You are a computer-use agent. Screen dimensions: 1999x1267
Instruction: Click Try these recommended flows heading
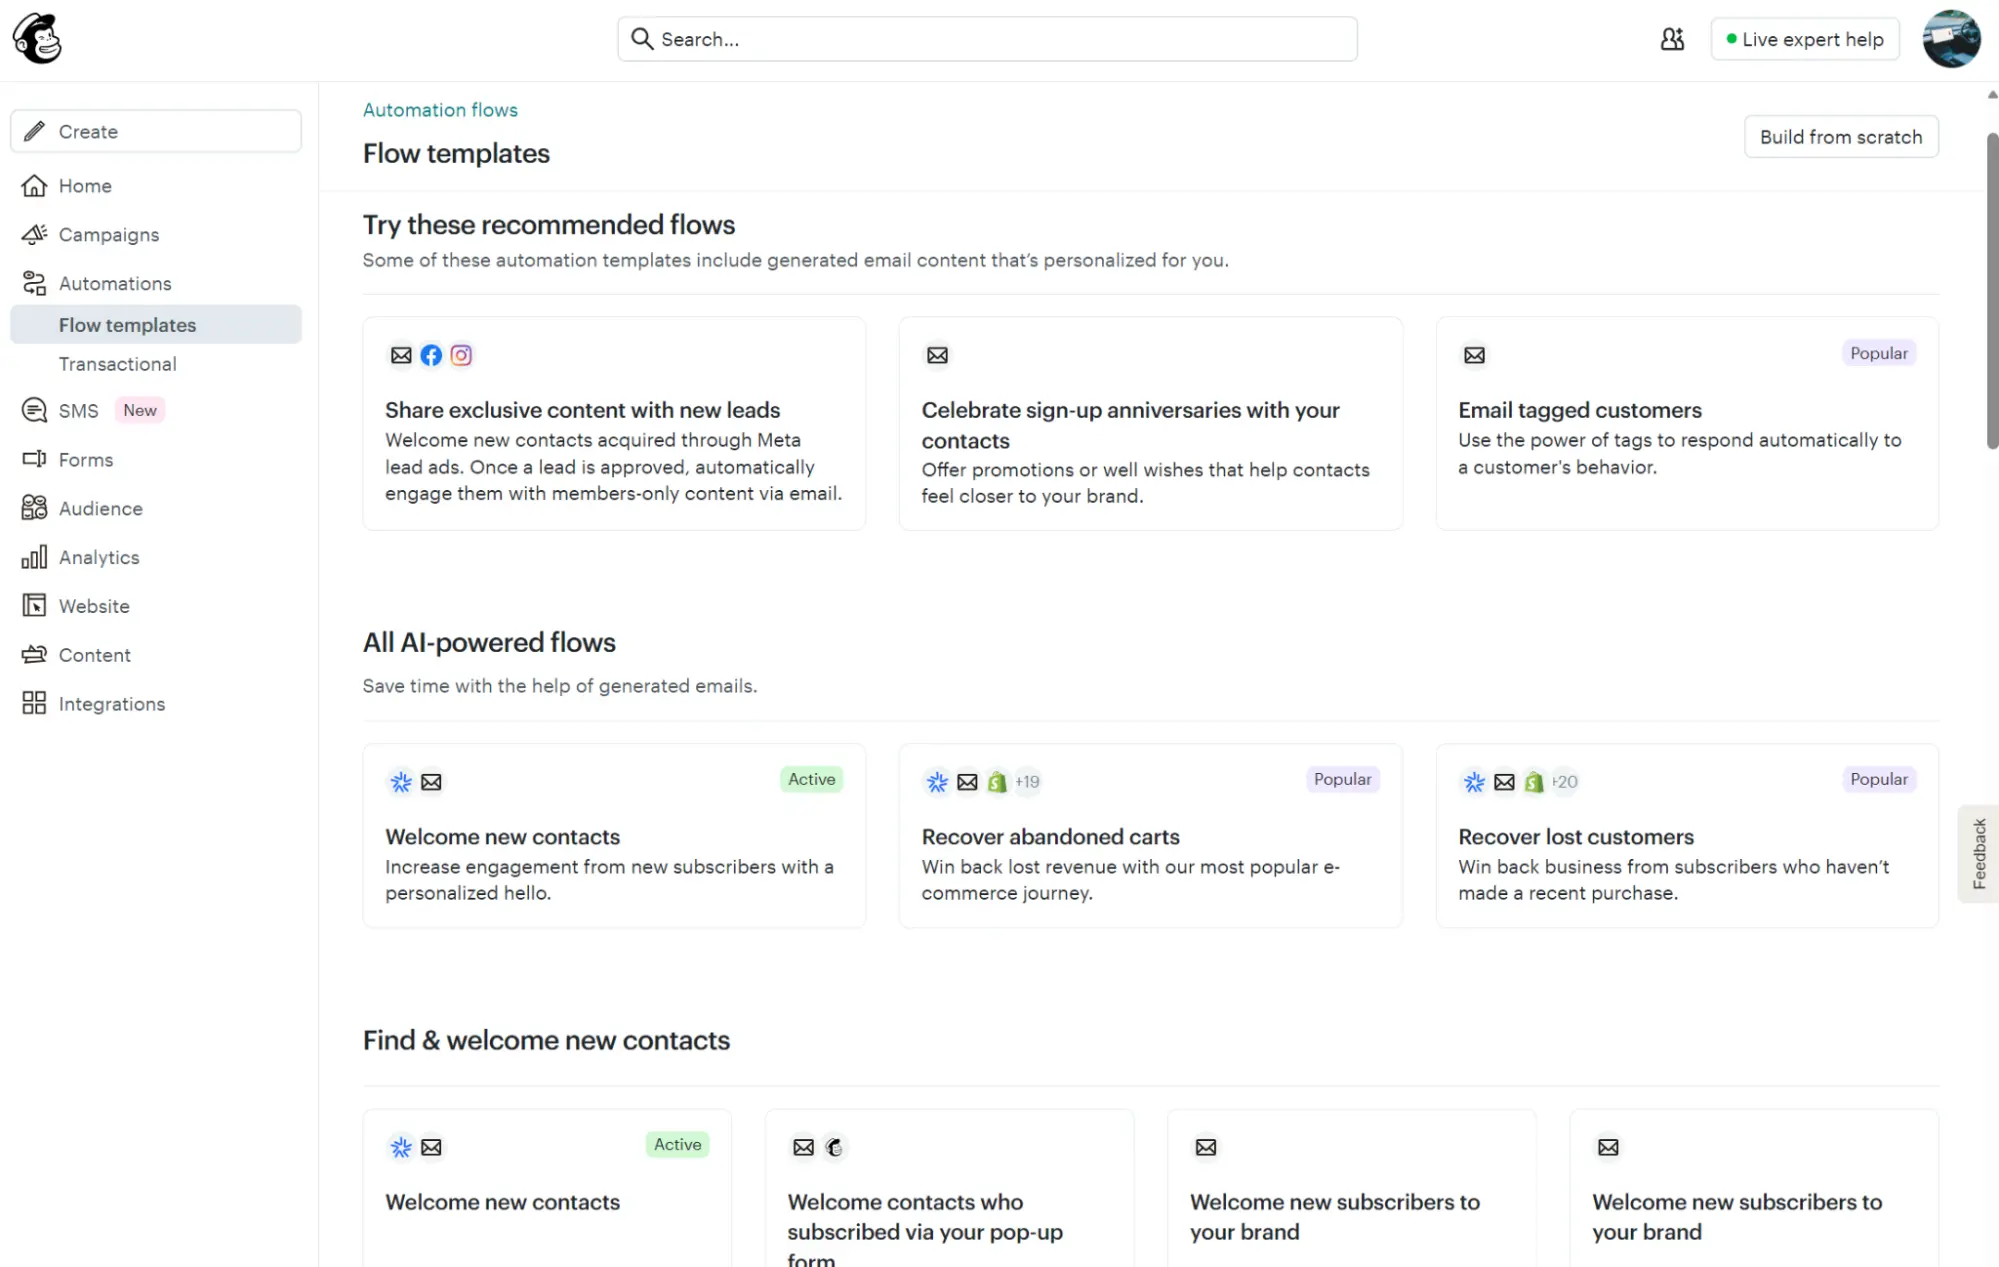click(548, 225)
